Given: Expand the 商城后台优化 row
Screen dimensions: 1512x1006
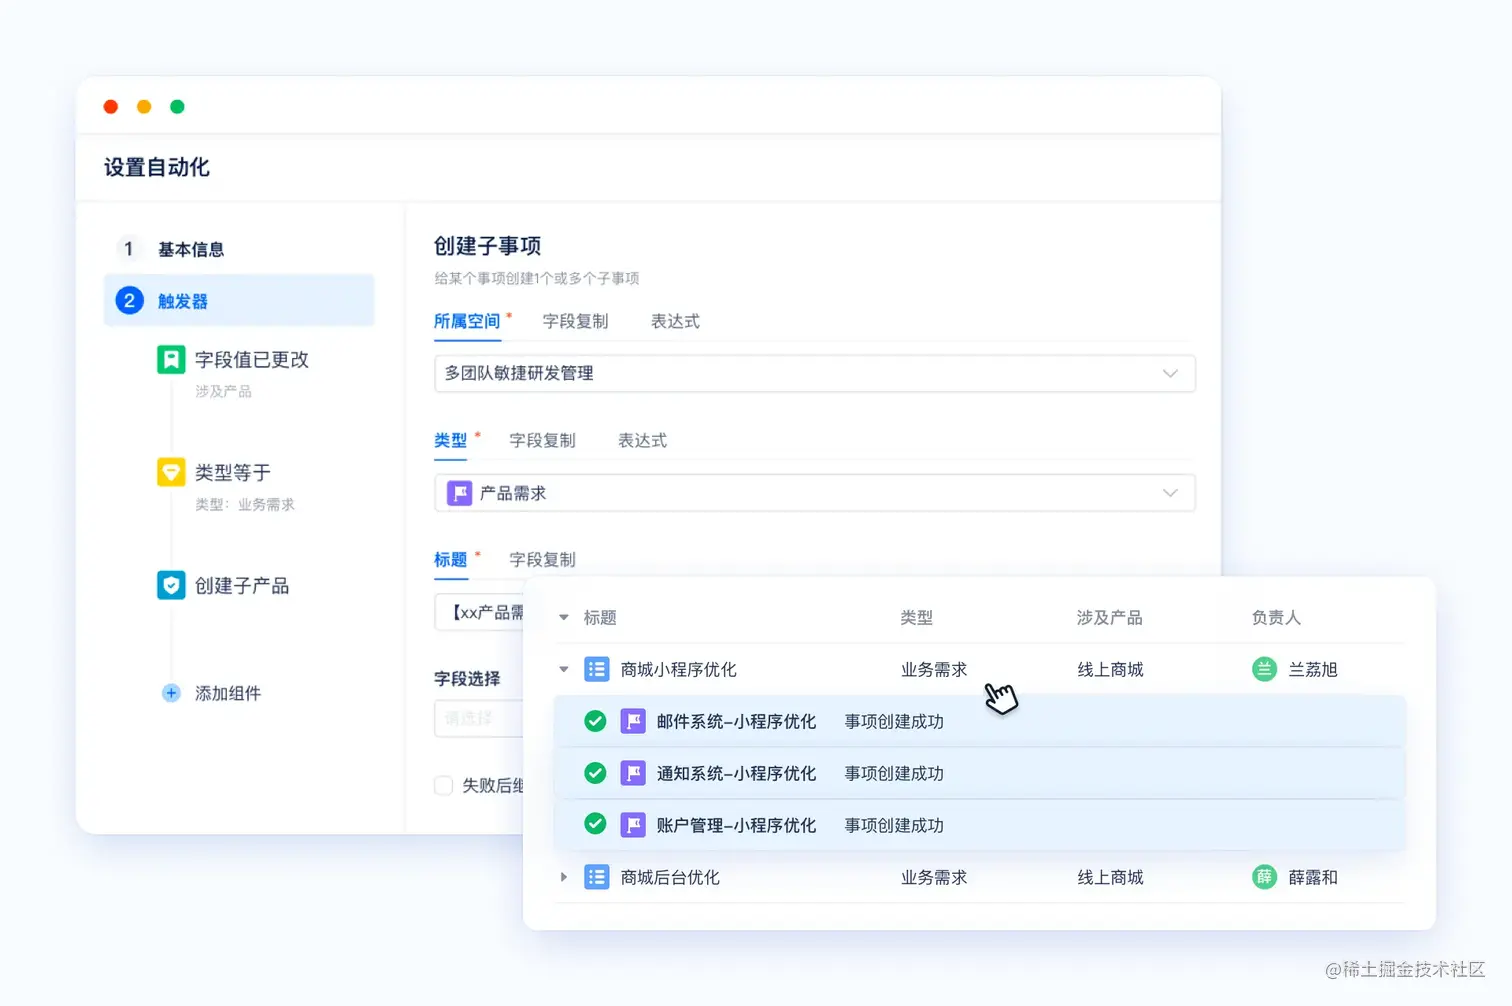Looking at the screenshot, I should point(564,877).
